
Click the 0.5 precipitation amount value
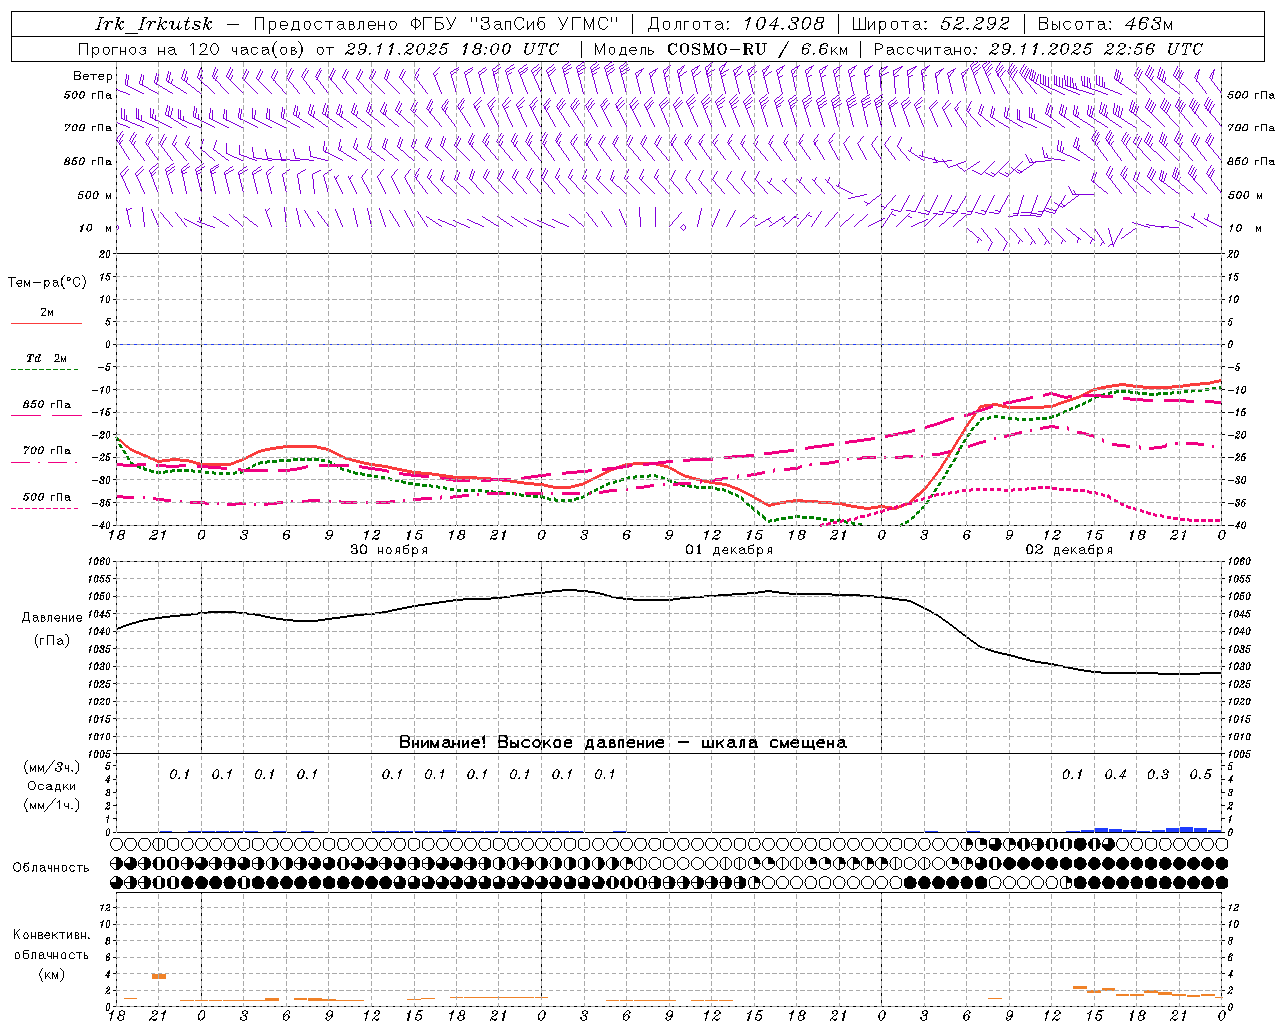(1200, 774)
